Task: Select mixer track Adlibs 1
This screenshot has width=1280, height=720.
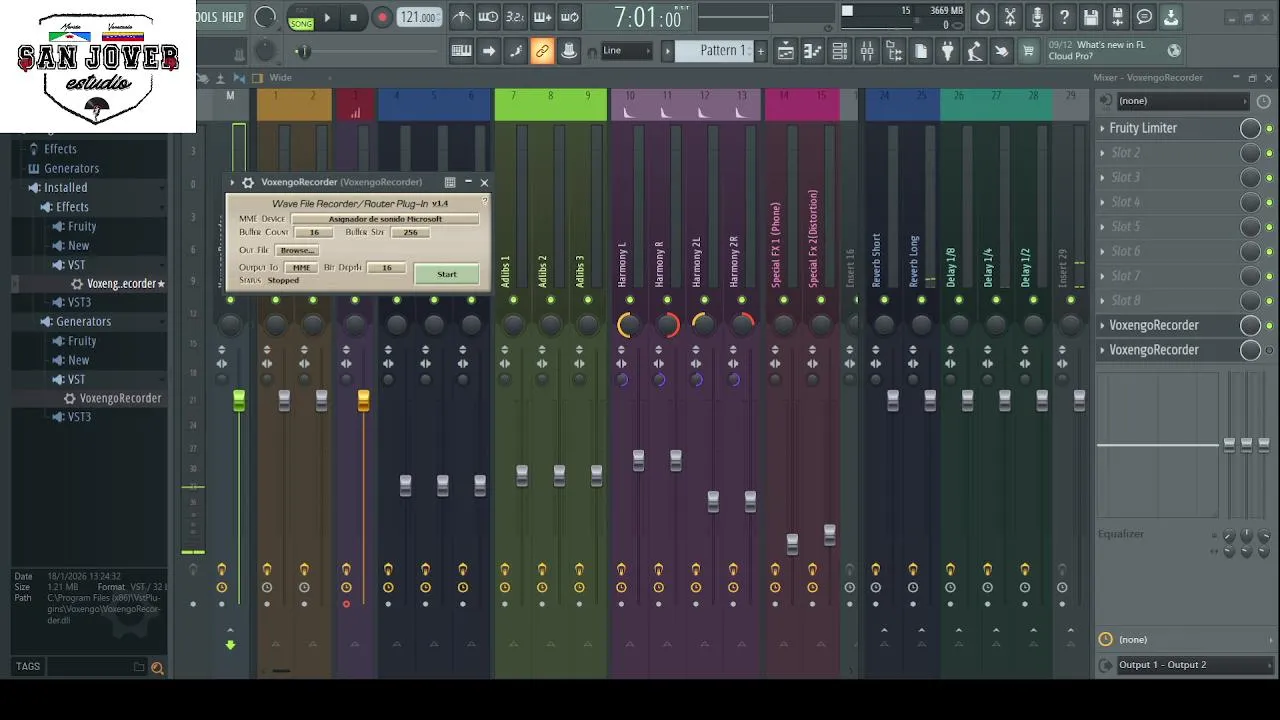Action: click(x=505, y=270)
